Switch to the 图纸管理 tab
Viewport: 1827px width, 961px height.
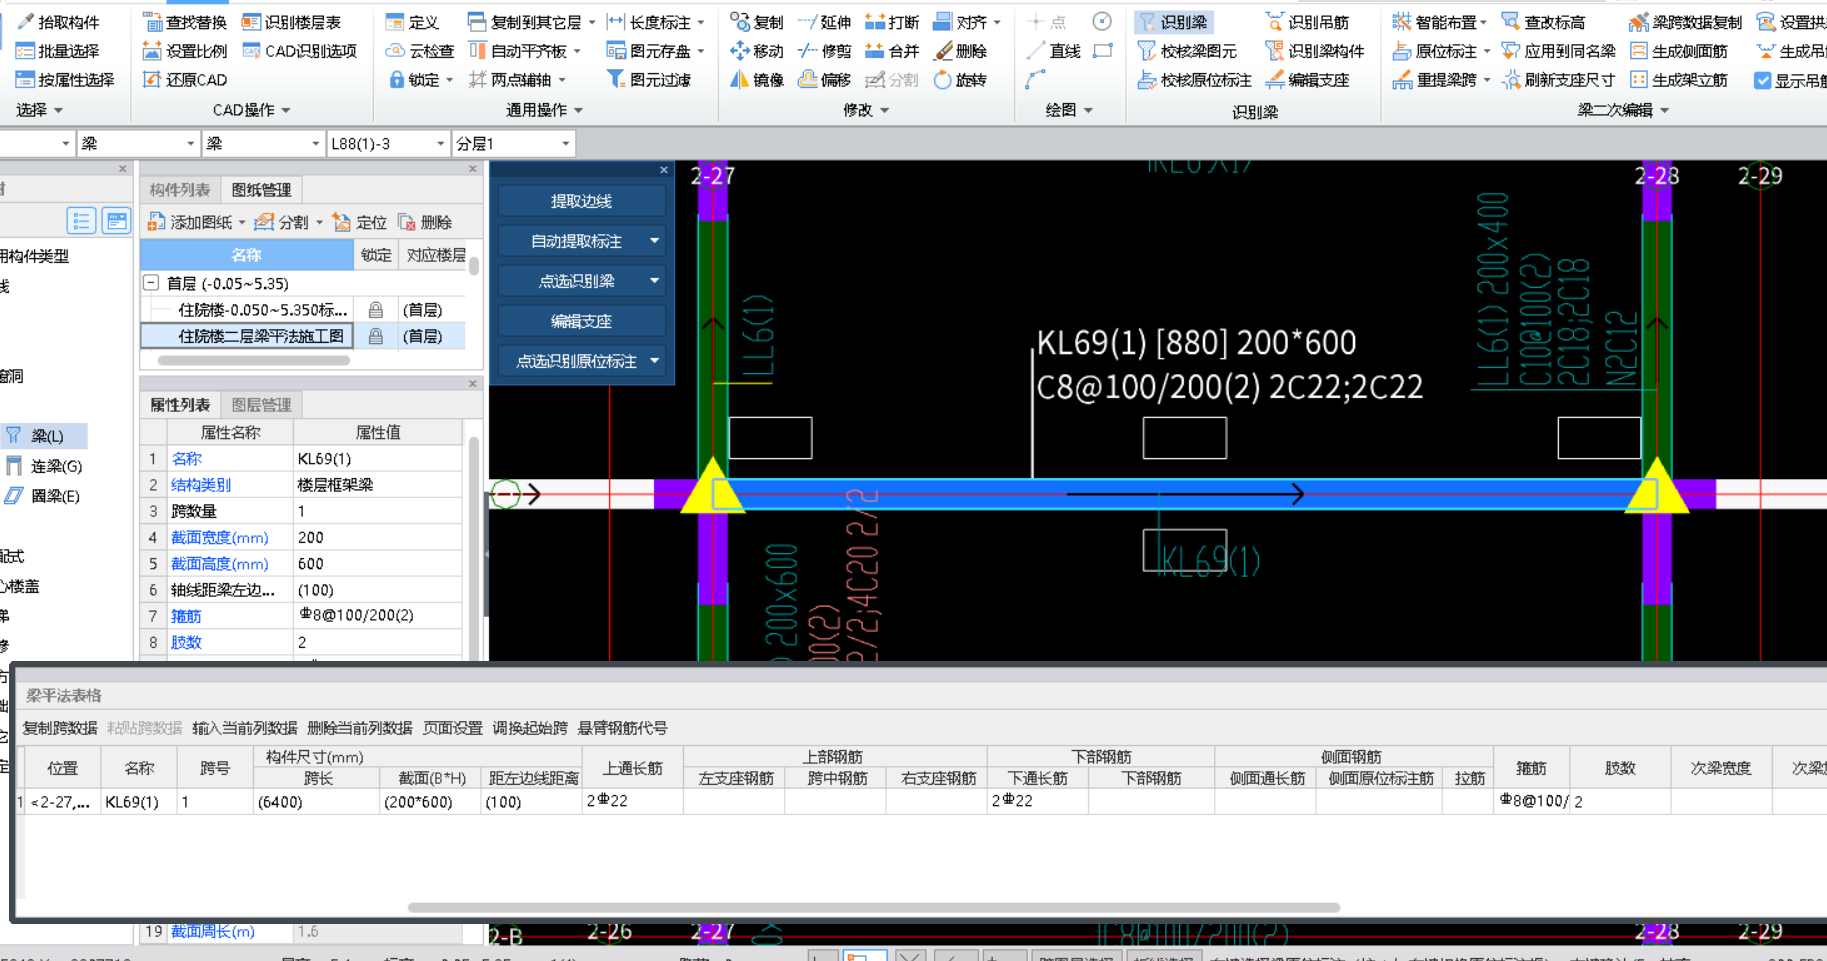pos(261,190)
